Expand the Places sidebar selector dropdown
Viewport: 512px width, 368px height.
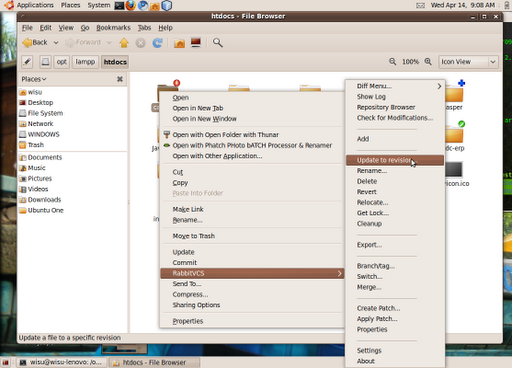34,79
